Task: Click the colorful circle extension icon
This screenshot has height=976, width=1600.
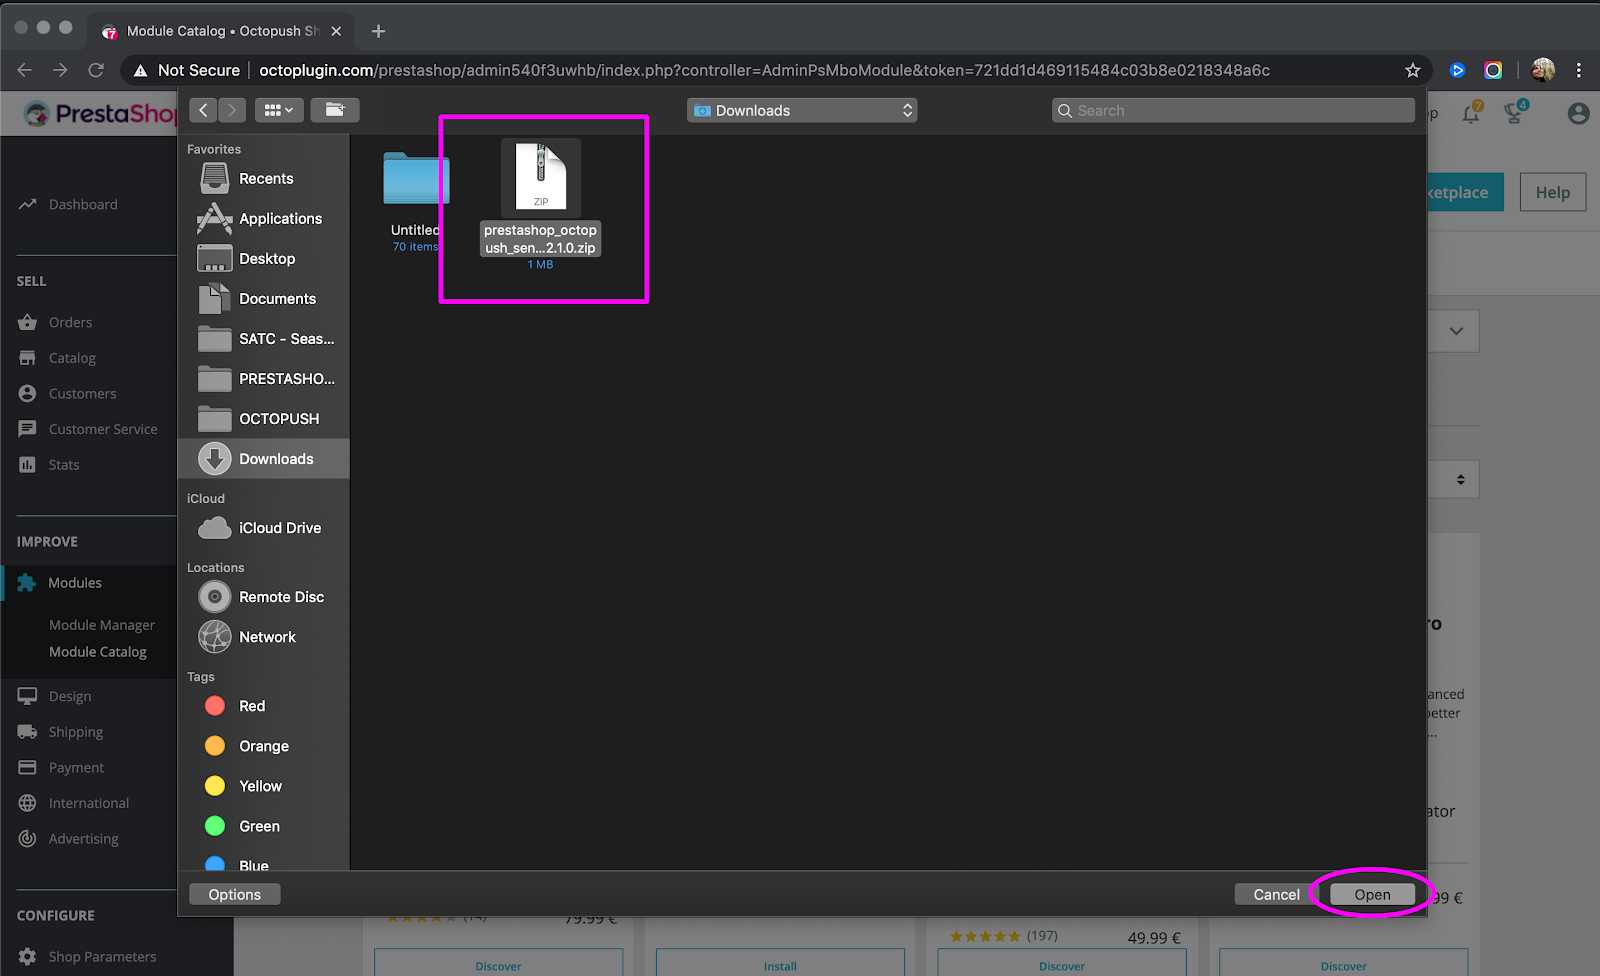Action: [x=1493, y=70]
